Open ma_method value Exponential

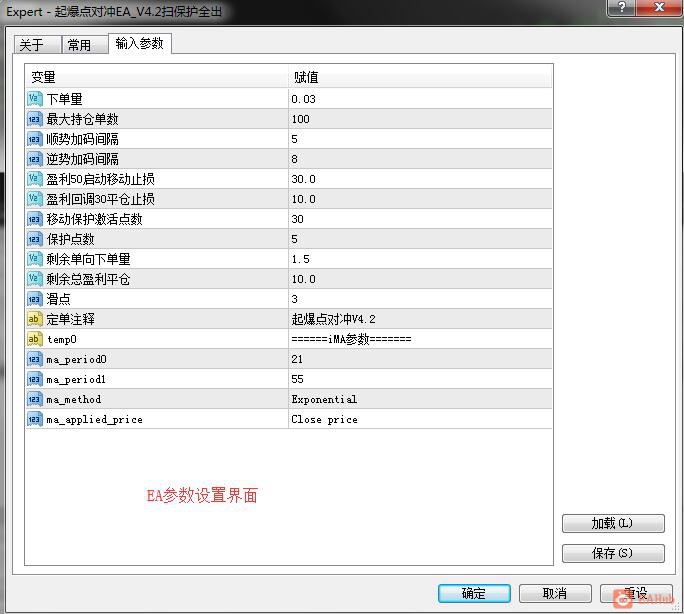click(x=420, y=399)
